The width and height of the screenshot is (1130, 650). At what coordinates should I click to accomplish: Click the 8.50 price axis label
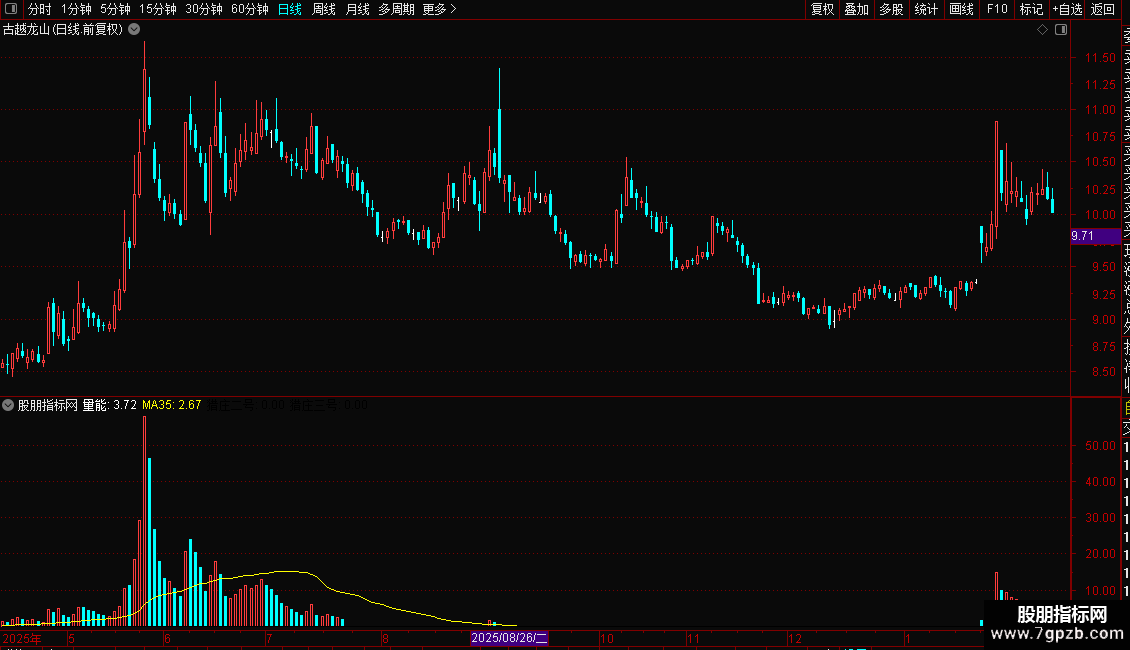point(1103,372)
